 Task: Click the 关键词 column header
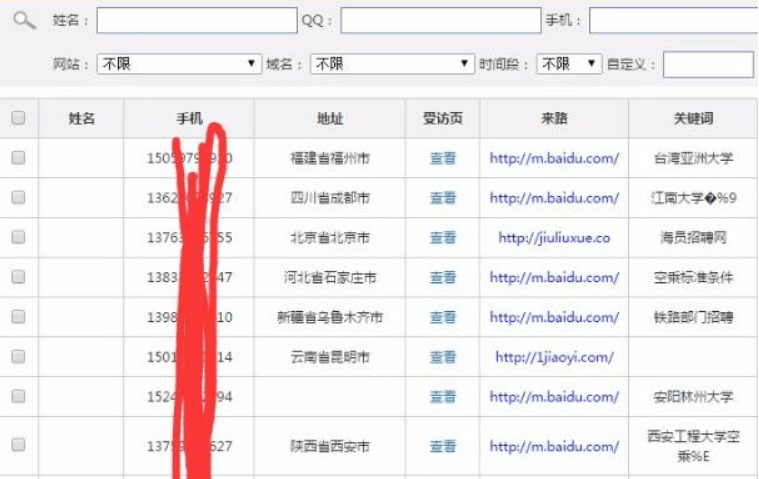[694, 118]
